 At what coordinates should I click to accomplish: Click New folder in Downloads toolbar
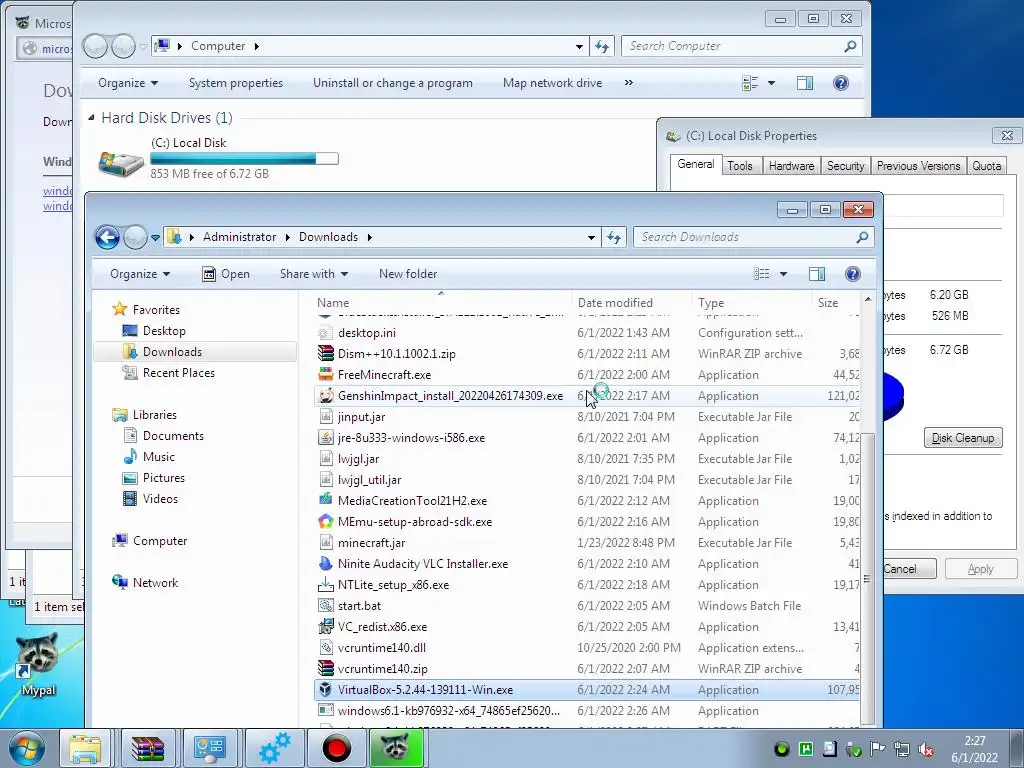tap(408, 274)
